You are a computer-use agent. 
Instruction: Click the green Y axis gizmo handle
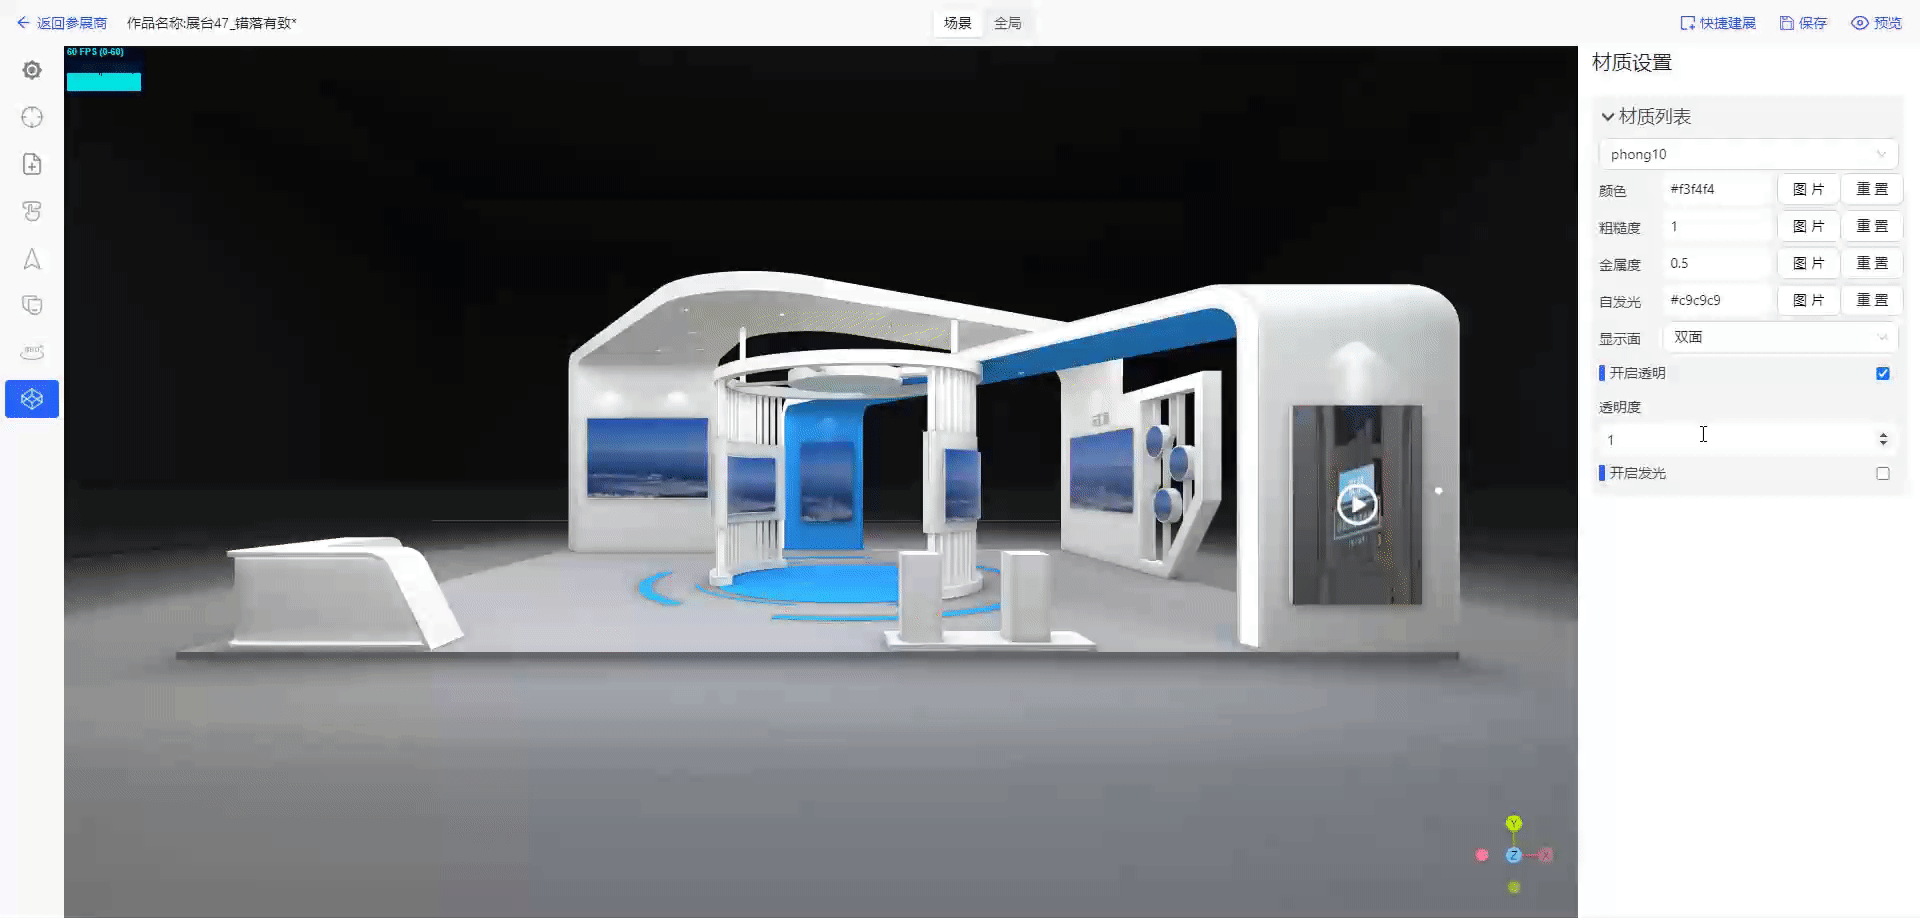(x=1513, y=823)
